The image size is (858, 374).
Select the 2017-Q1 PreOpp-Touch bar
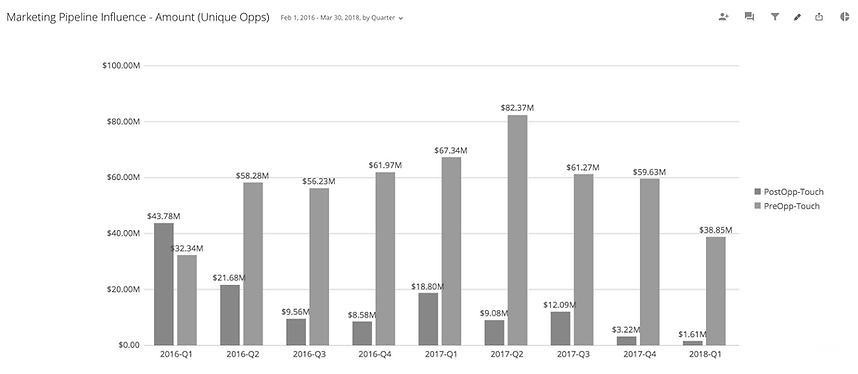click(451, 251)
